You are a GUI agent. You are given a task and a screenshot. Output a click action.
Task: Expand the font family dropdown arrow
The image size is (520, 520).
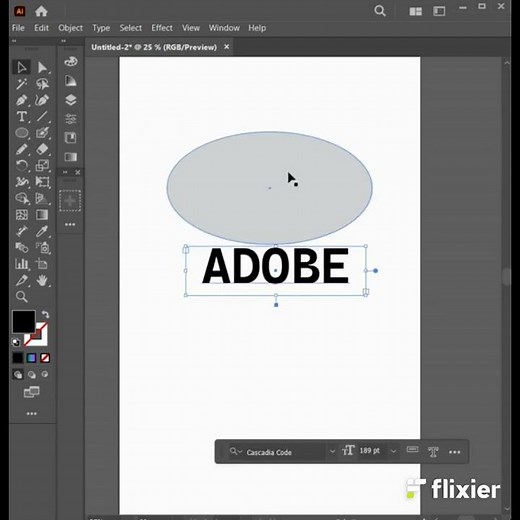332,451
